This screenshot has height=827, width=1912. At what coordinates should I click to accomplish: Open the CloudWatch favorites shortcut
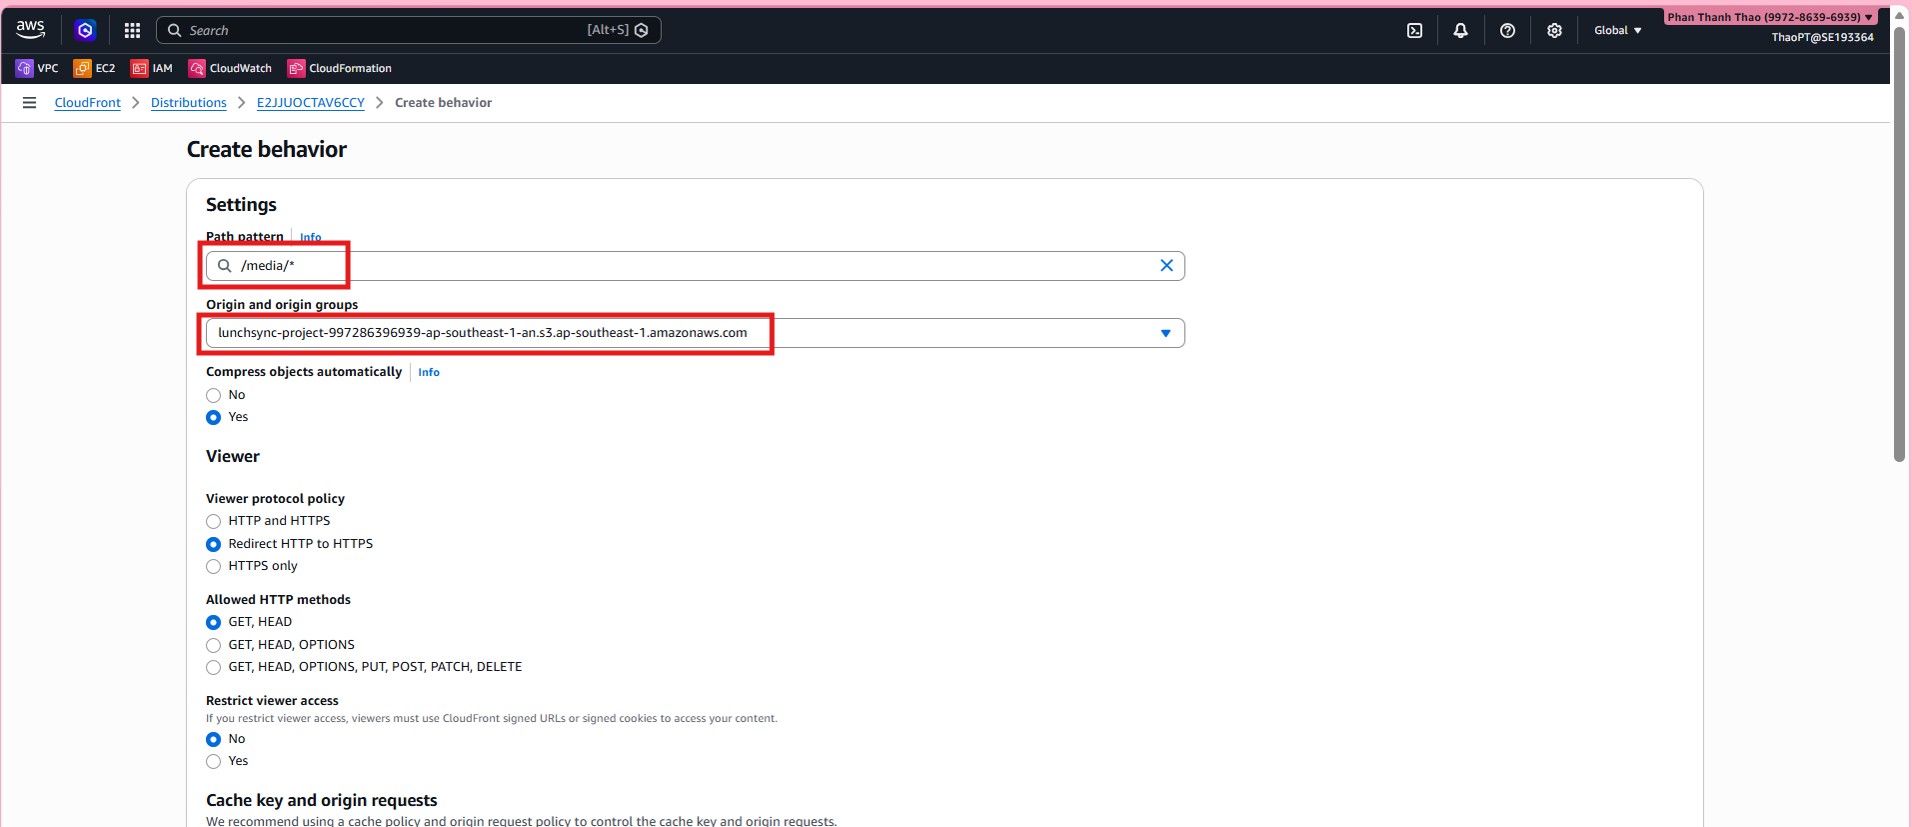click(x=230, y=68)
